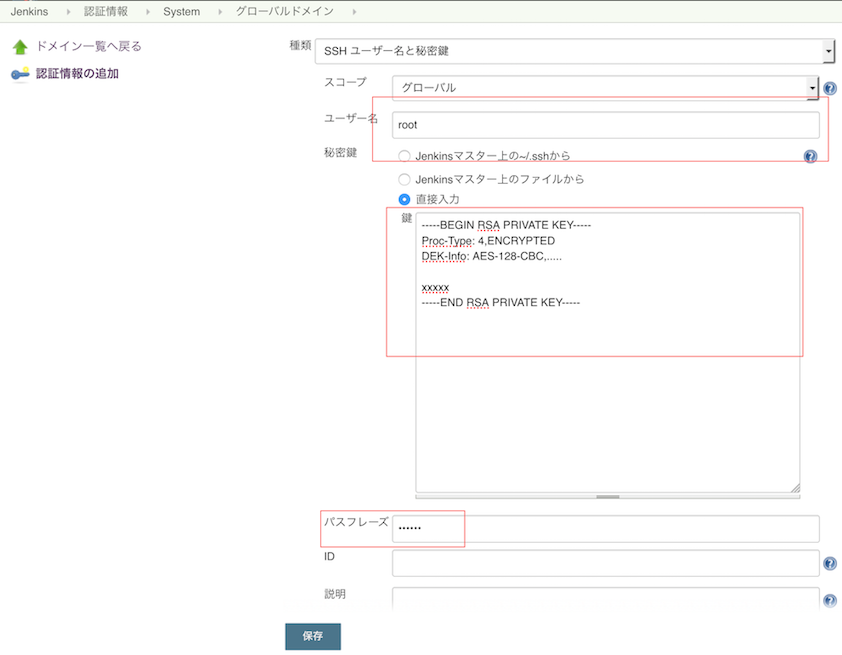Go to 認証情報 in the breadcrumb
This screenshot has width=842, height=655.
pos(108,12)
